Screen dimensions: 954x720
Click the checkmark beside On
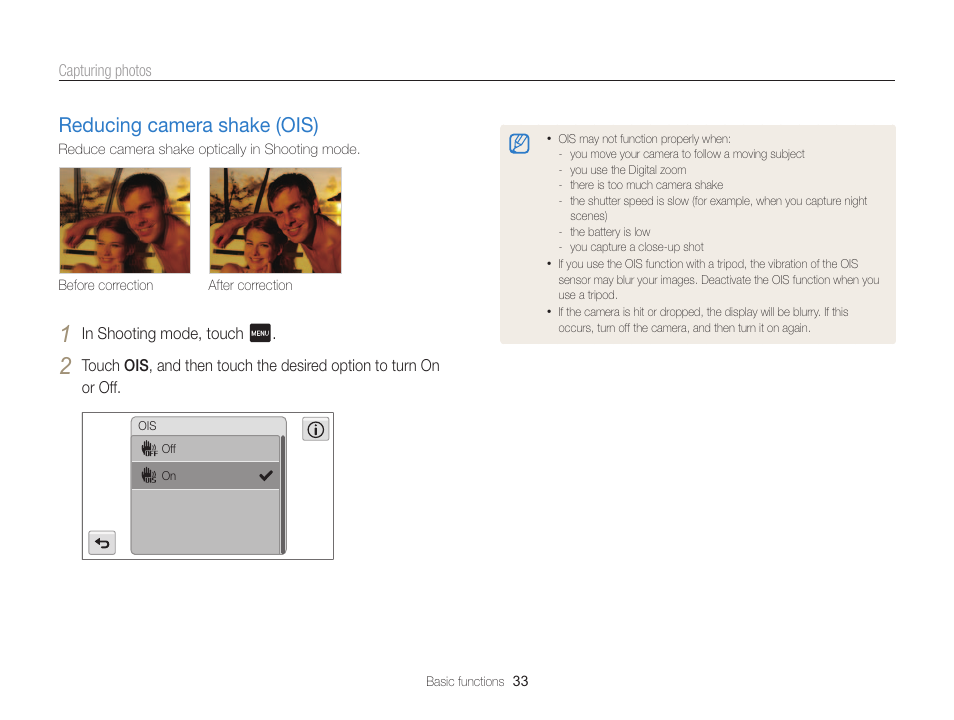pos(266,476)
